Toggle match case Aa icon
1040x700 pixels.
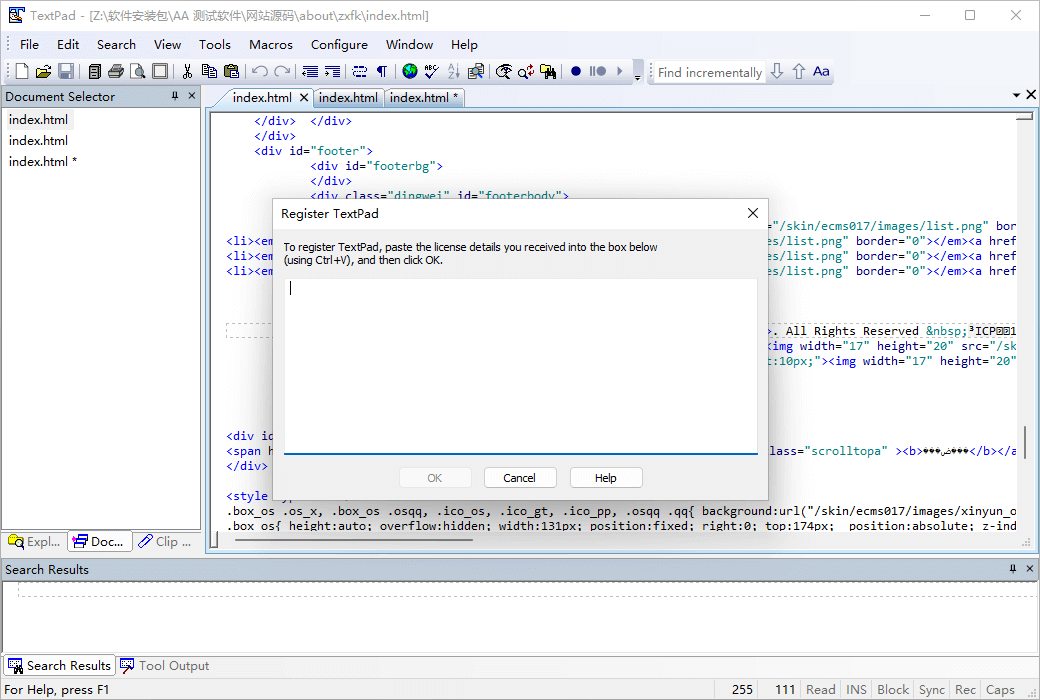pyautogui.click(x=821, y=71)
